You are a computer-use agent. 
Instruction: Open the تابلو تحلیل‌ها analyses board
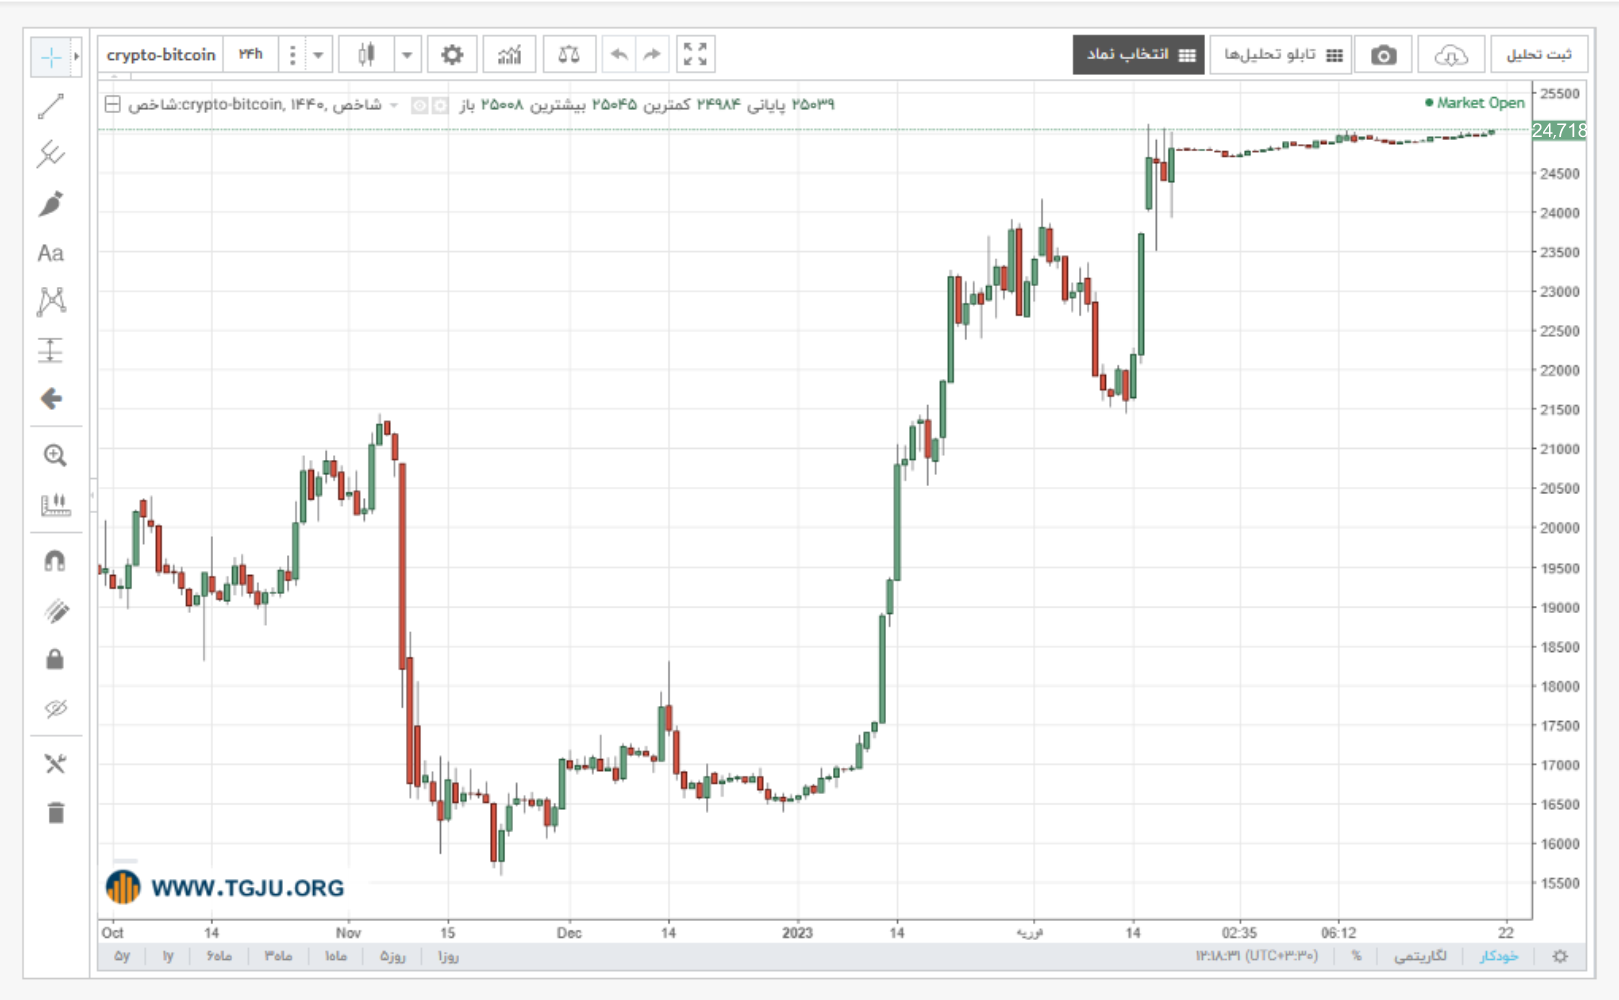point(1281,55)
